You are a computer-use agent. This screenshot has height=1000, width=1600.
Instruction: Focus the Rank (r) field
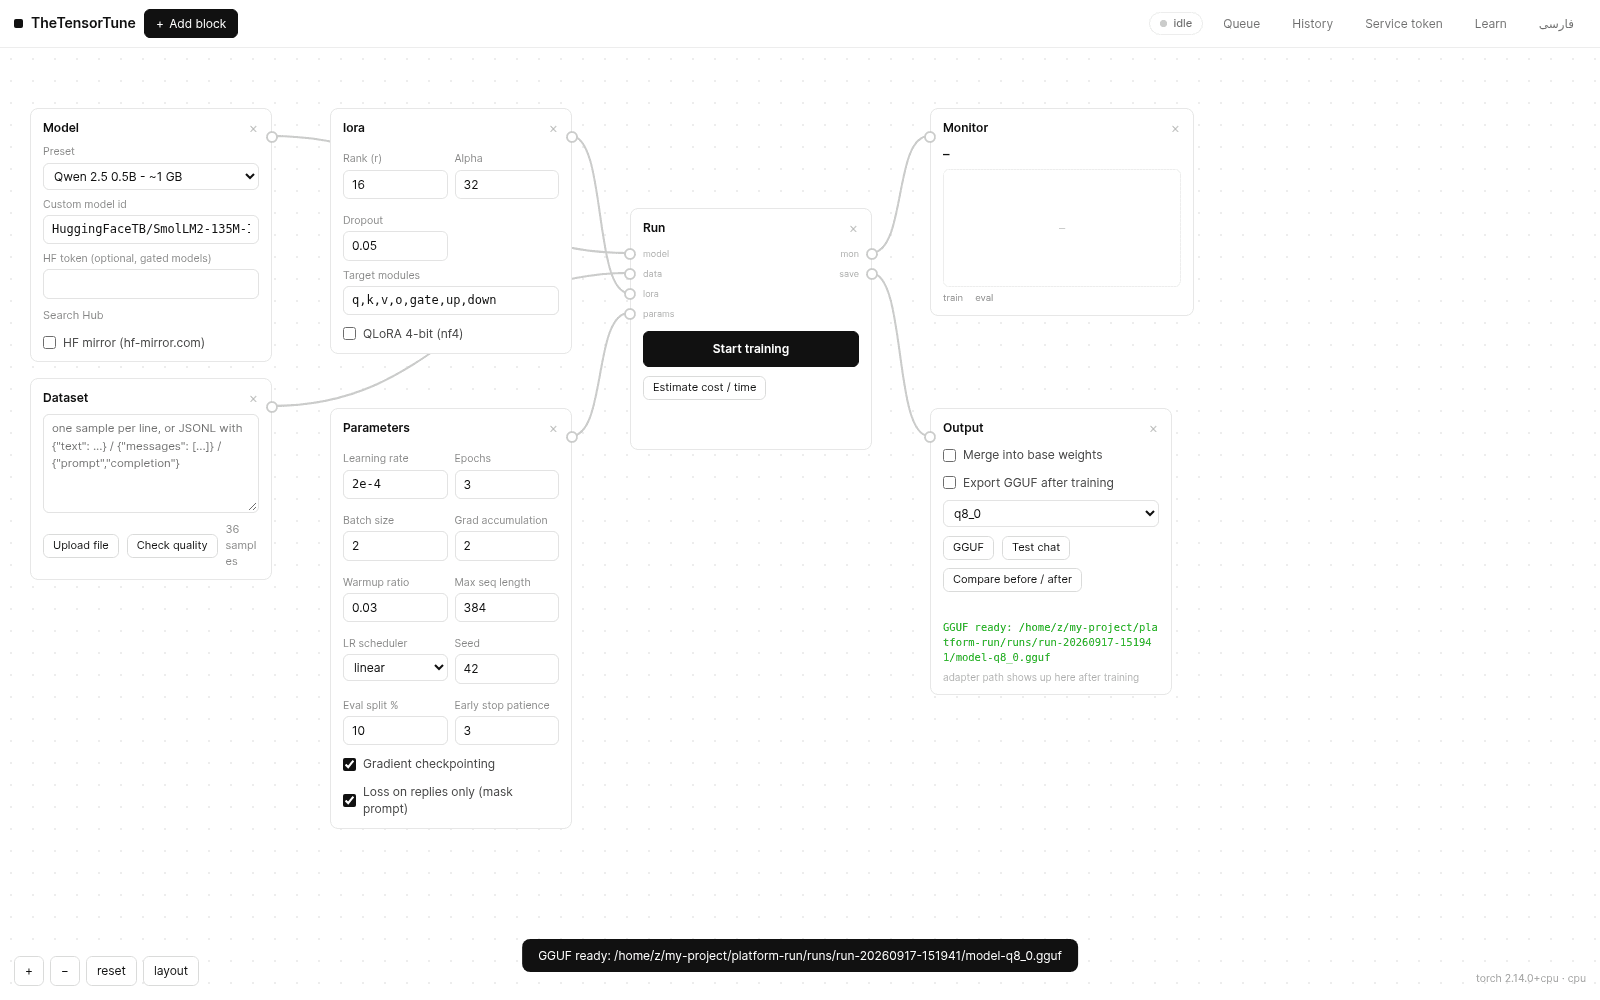click(395, 185)
